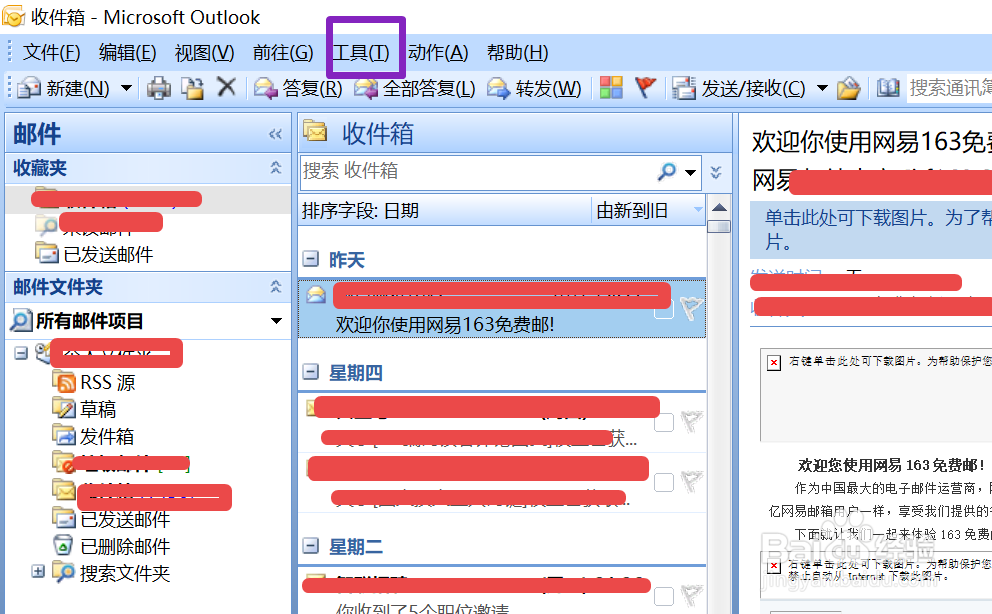Image resolution: width=992 pixels, height=614 pixels.
Task: Click the first blocked image placeholder icon
Action: pos(773,363)
